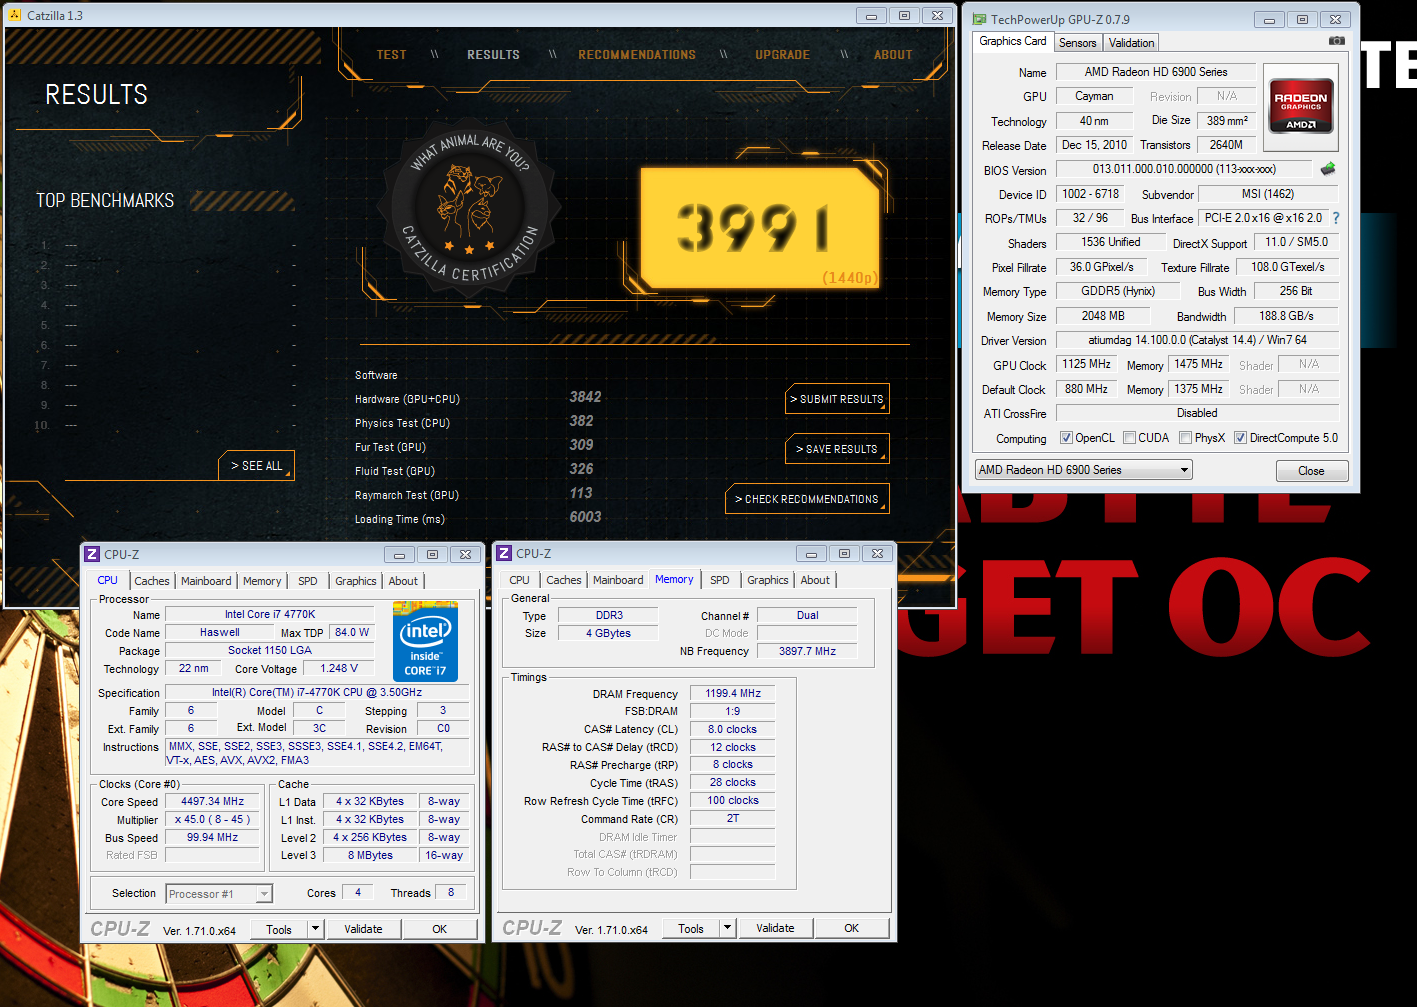Click CHECK RECOMMENDATIONS button

click(807, 499)
